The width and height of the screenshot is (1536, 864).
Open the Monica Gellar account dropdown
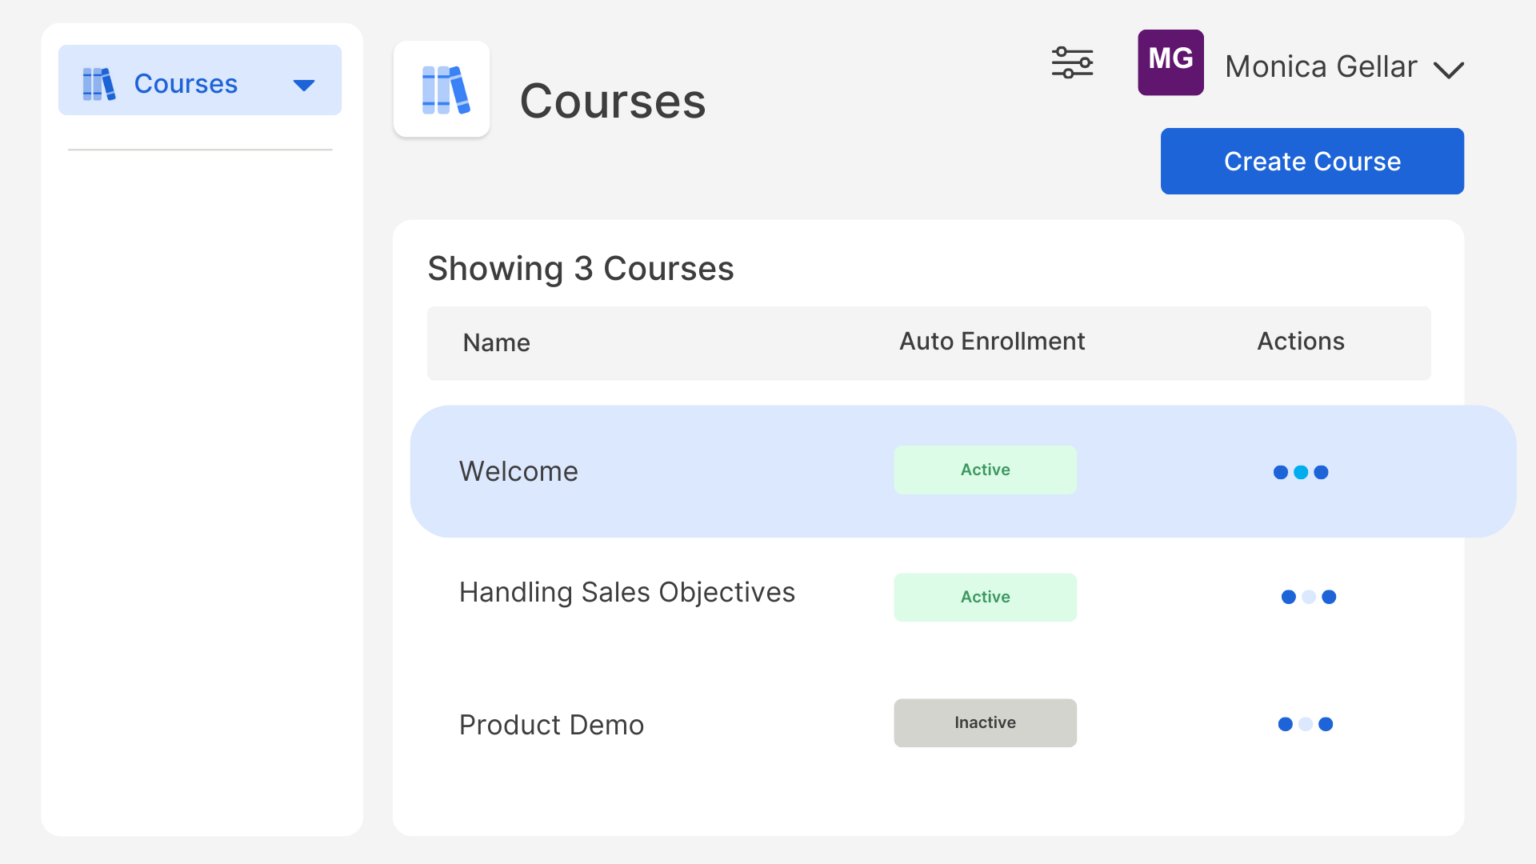point(1322,66)
